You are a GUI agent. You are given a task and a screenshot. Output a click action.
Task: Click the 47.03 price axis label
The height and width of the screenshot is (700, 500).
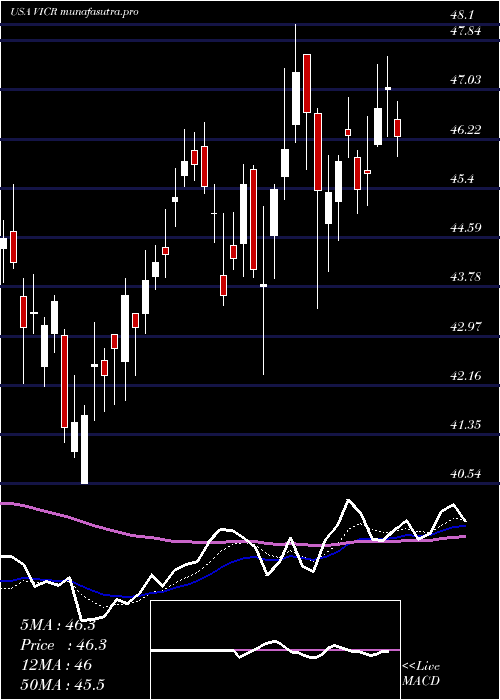coord(466,80)
